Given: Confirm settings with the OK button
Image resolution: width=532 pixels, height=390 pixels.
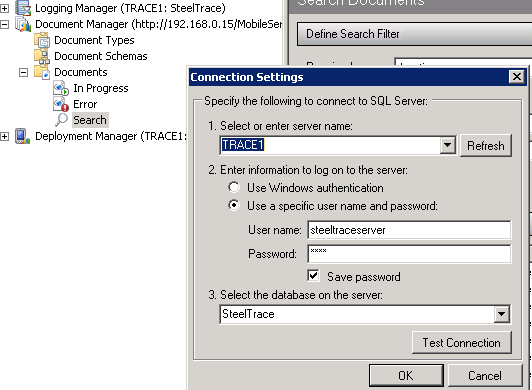Looking at the screenshot, I should pyautogui.click(x=406, y=375).
